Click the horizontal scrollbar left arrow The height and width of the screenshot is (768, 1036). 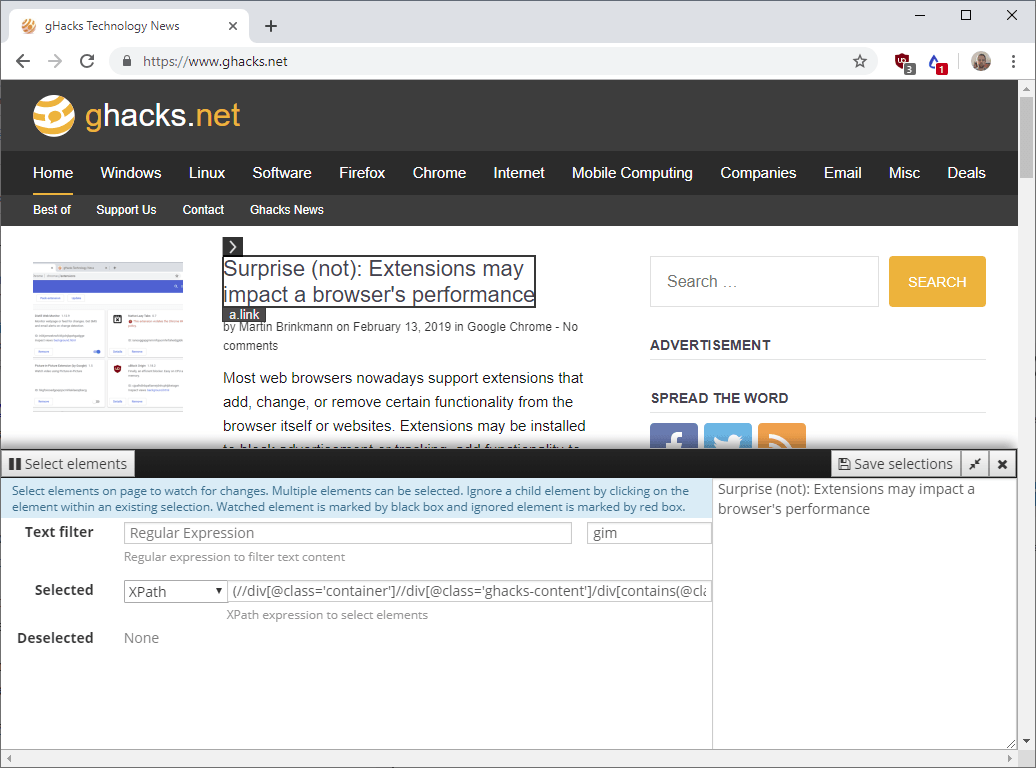[x=9, y=758]
